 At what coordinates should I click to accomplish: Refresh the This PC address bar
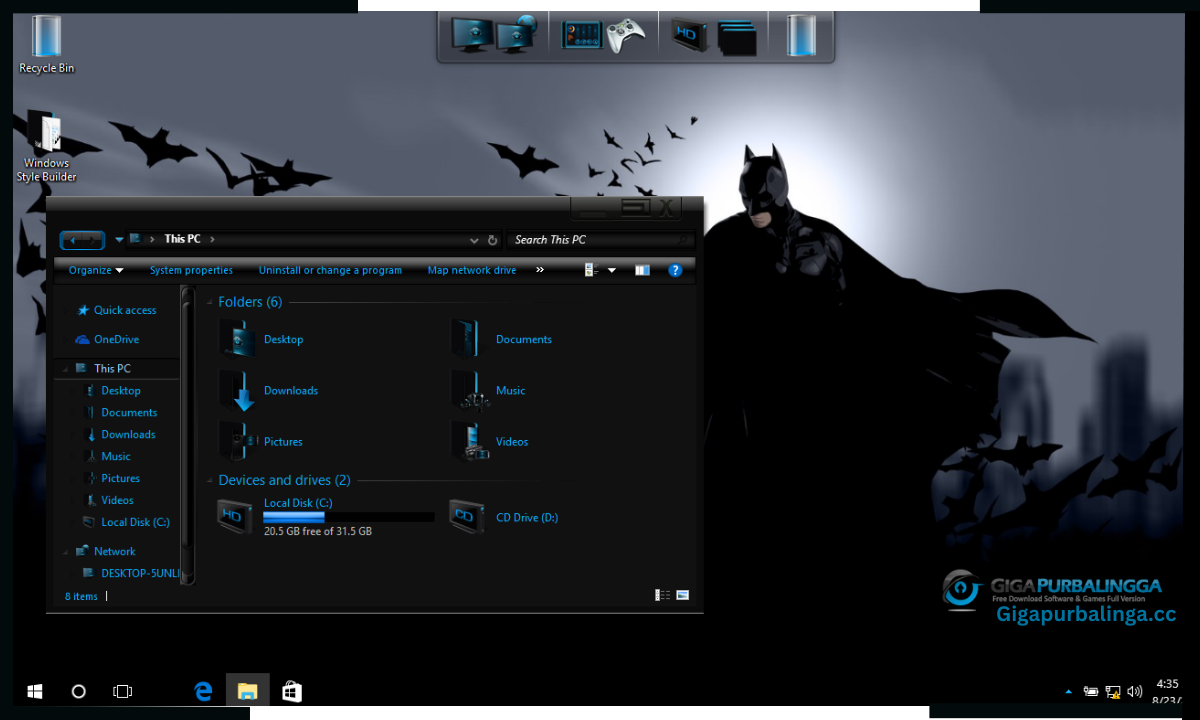coord(492,240)
